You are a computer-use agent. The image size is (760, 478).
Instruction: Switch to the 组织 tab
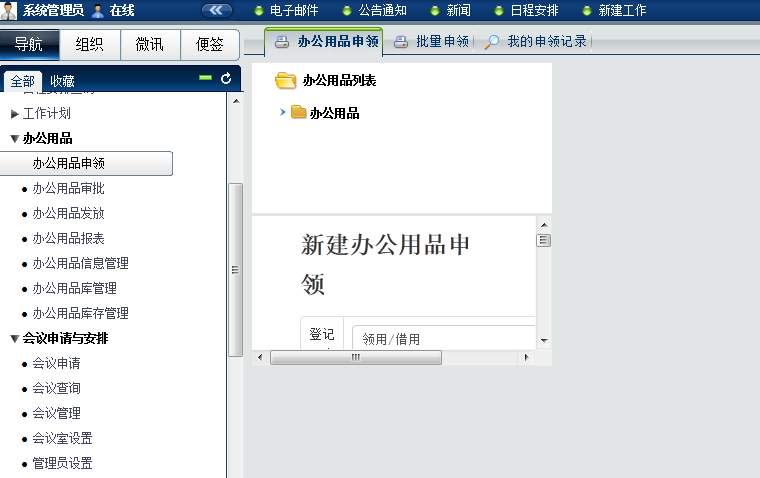[90, 45]
